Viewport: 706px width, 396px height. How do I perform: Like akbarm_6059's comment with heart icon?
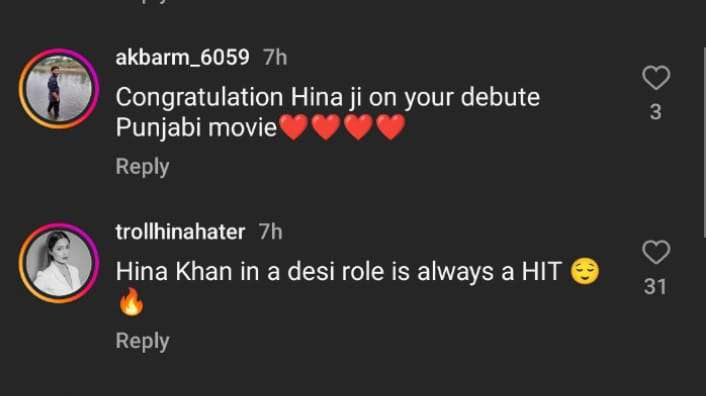[x=656, y=78]
